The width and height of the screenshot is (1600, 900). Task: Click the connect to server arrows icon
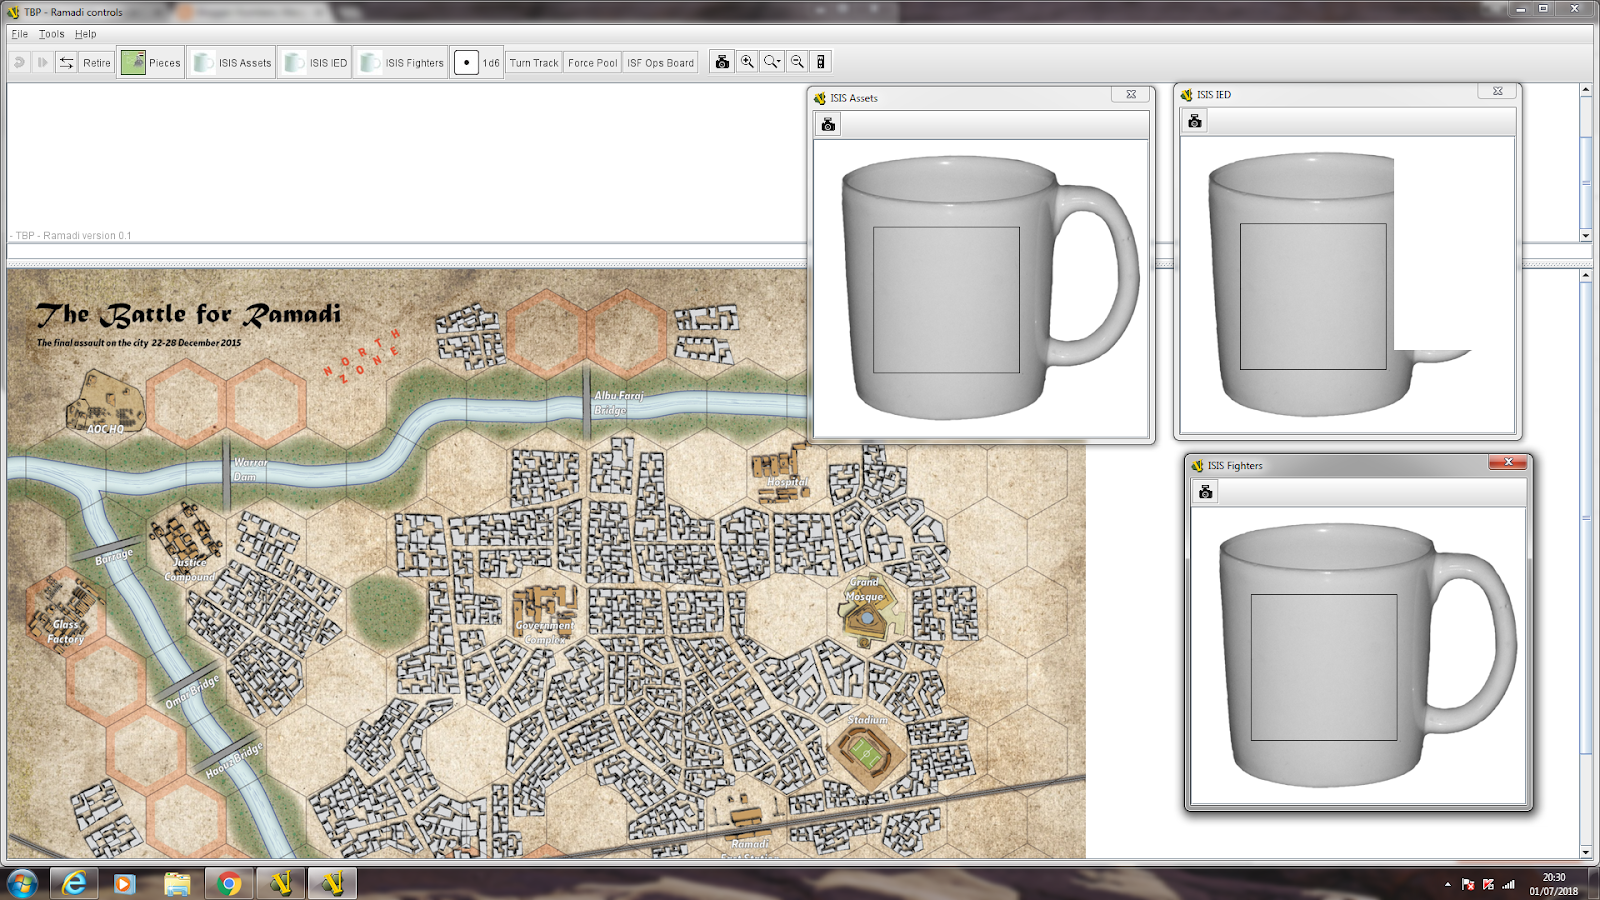66,62
